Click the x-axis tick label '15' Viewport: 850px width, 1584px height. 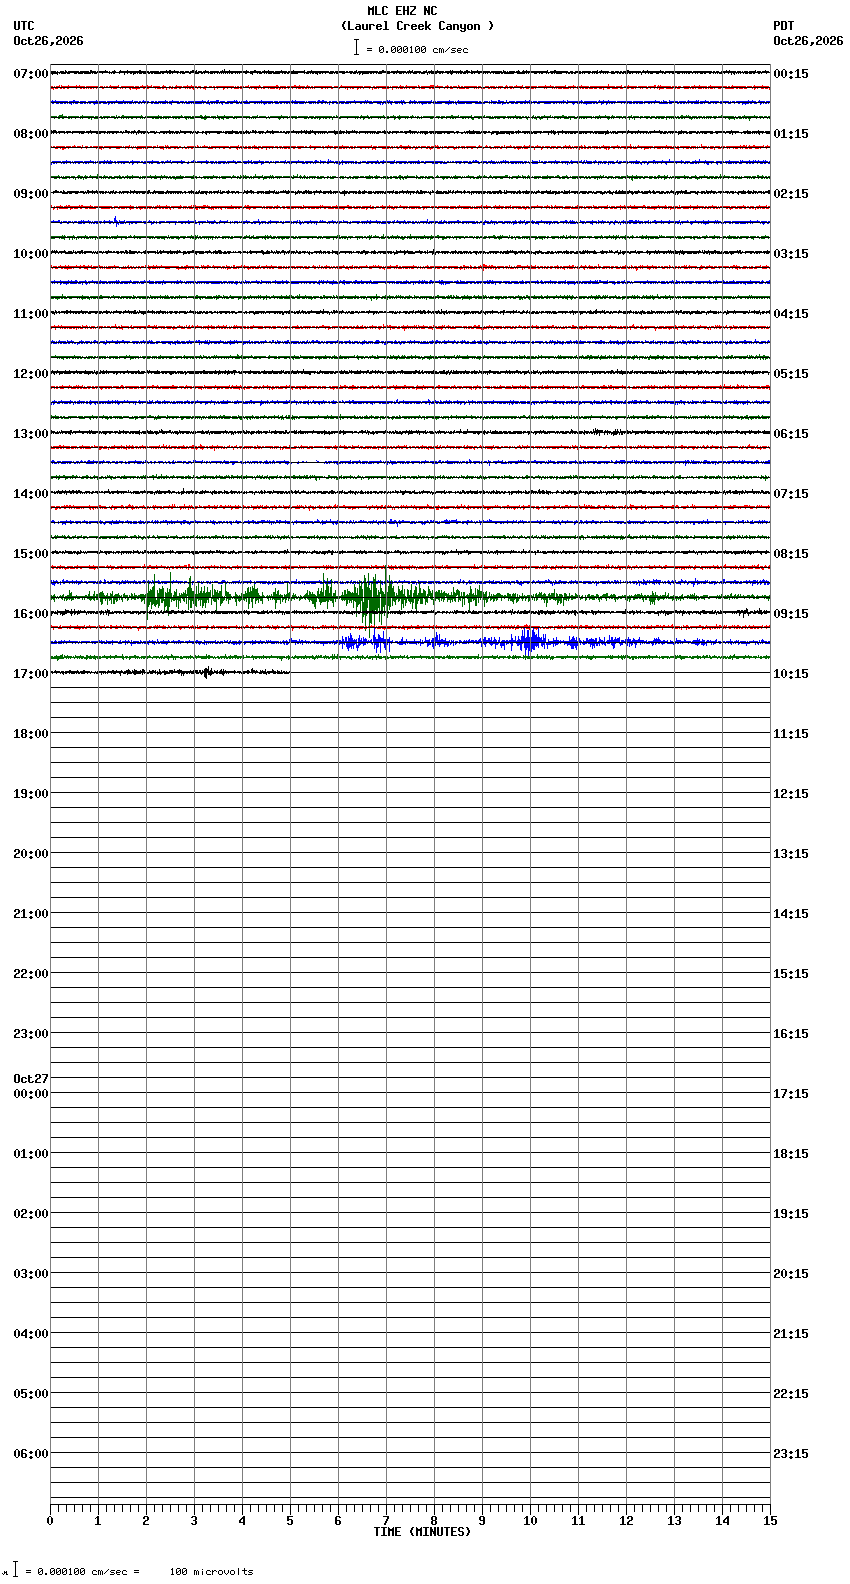tap(770, 1521)
